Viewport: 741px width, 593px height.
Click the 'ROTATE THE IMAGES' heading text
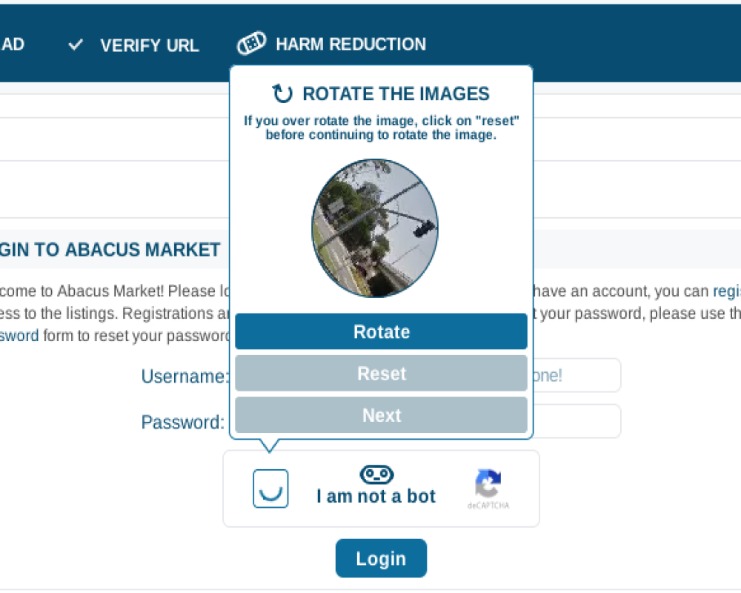click(396, 94)
